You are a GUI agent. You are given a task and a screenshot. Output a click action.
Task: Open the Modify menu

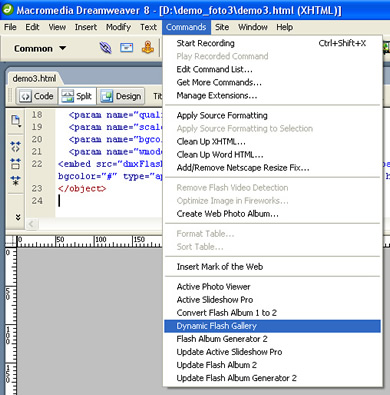(118, 27)
